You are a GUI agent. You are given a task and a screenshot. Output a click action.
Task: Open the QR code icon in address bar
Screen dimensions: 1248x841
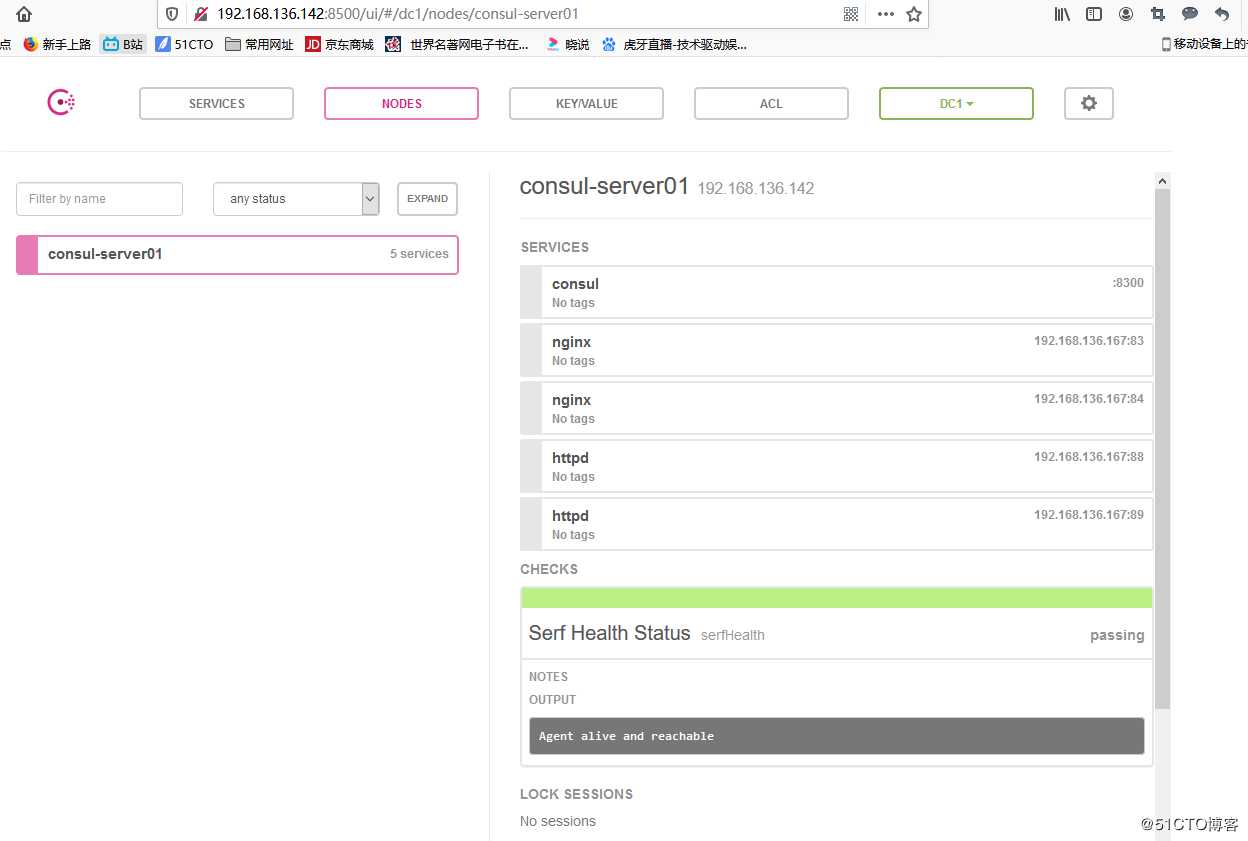[851, 14]
